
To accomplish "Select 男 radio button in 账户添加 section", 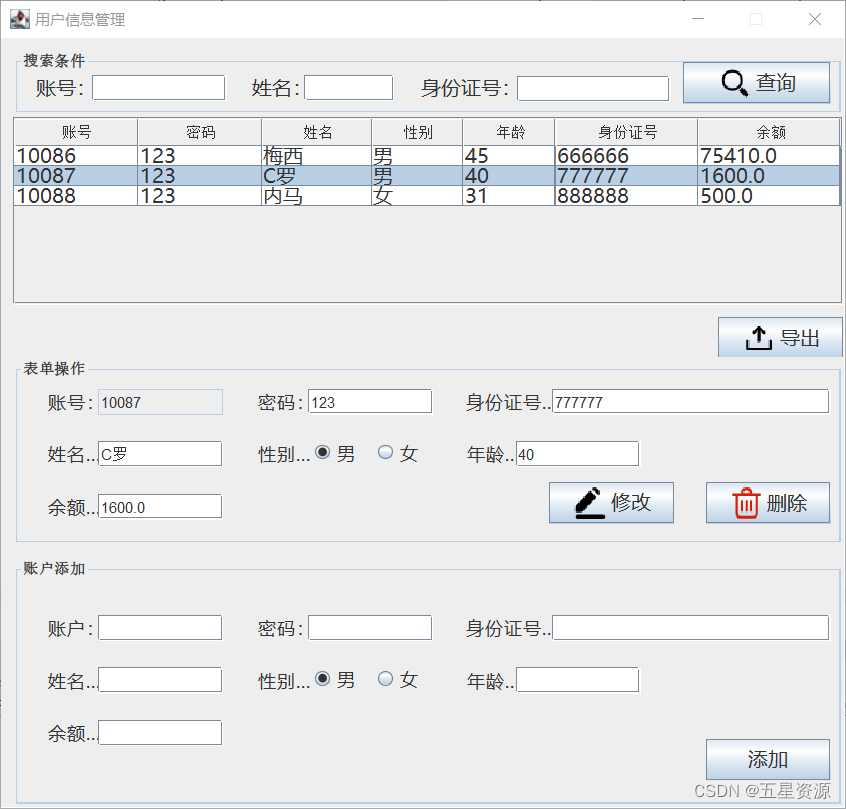I will pyautogui.click(x=322, y=679).
